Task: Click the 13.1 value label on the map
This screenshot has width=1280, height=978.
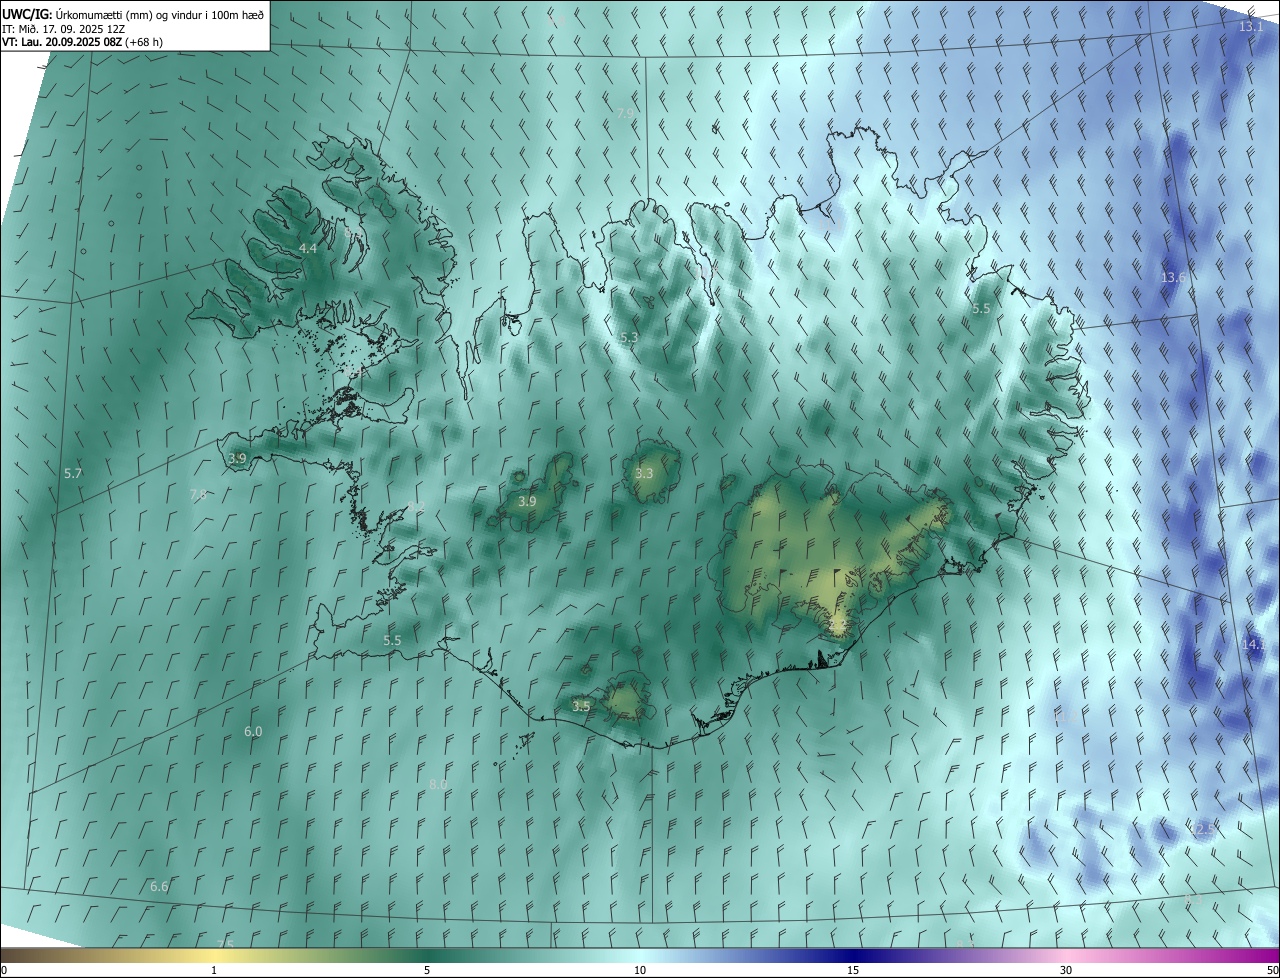Action: click(1251, 27)
